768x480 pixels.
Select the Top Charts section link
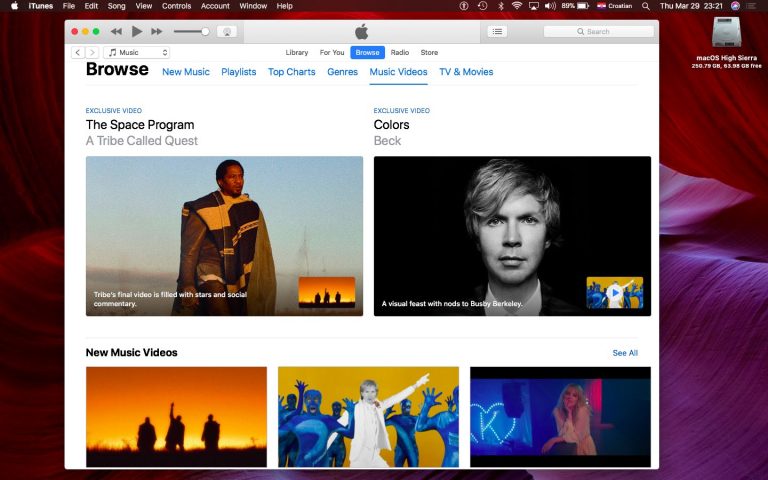coord(291,72)
